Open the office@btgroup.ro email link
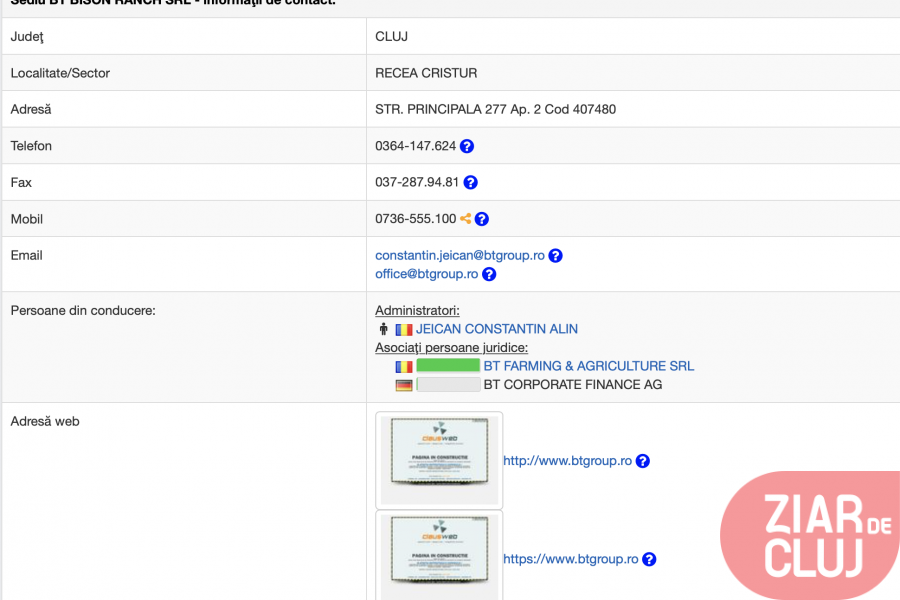Screen dimensions: 900x600 [426, 274]
